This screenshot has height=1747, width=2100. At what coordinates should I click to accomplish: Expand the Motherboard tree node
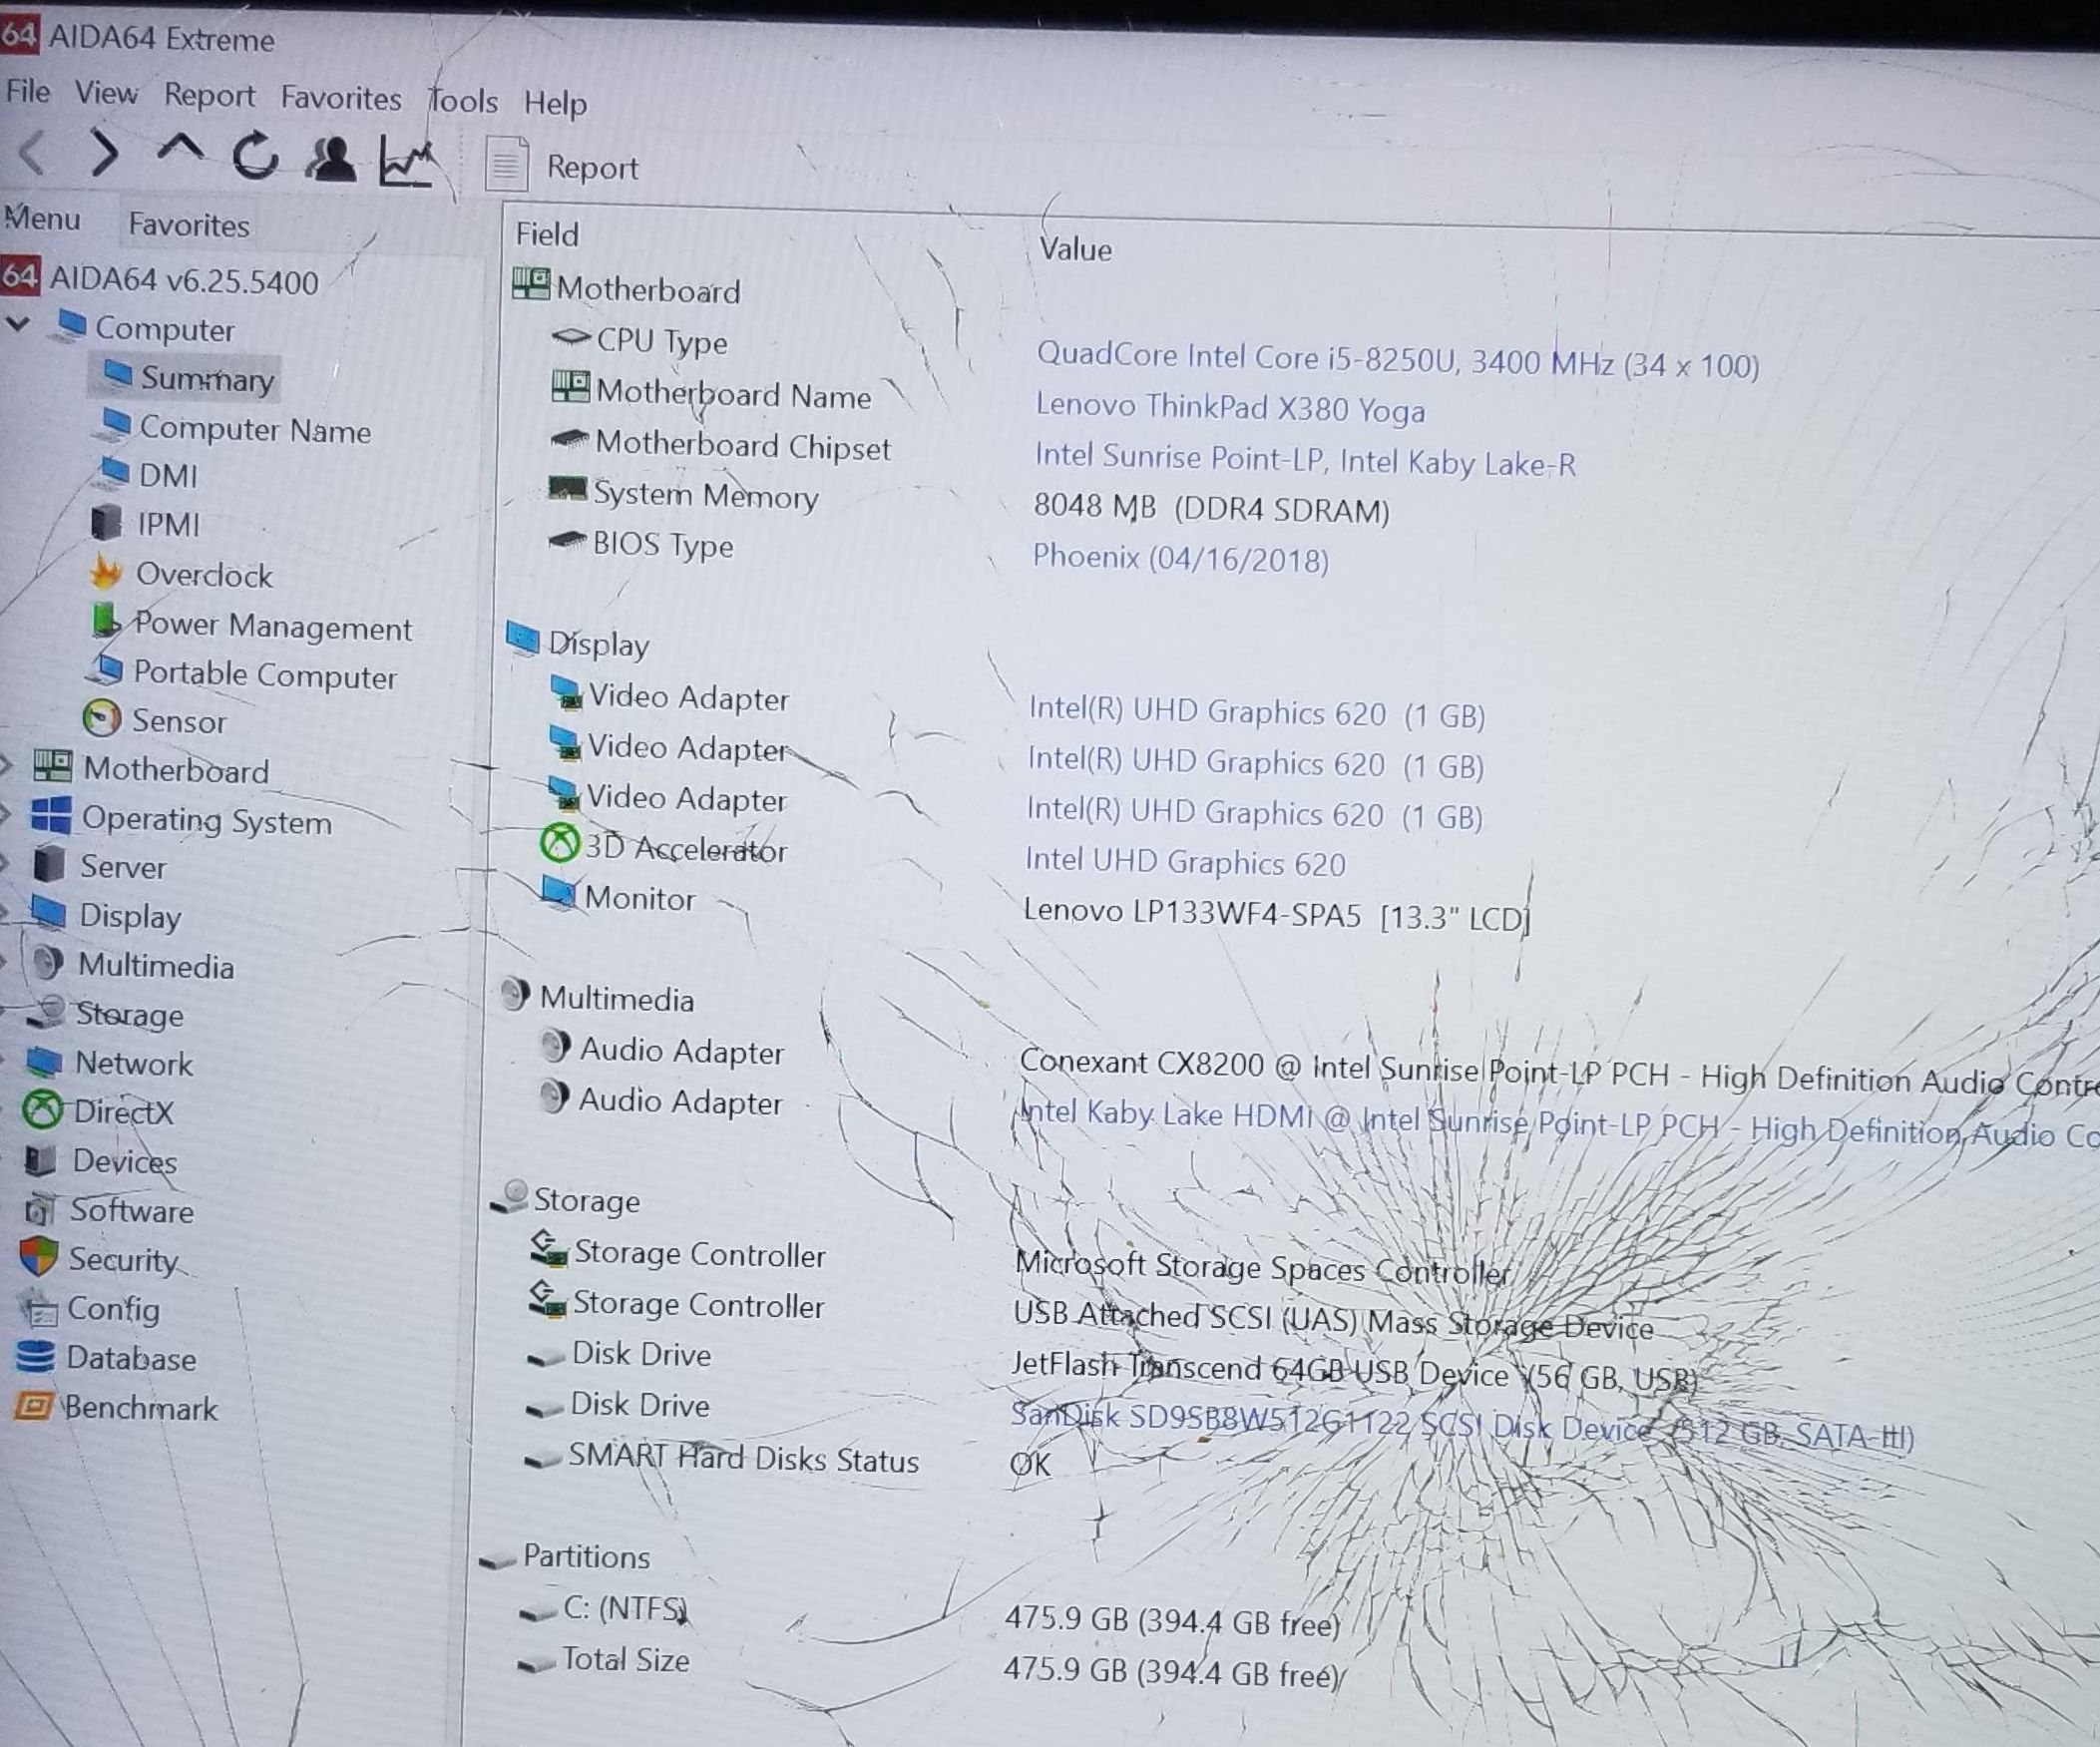[6, 766]
